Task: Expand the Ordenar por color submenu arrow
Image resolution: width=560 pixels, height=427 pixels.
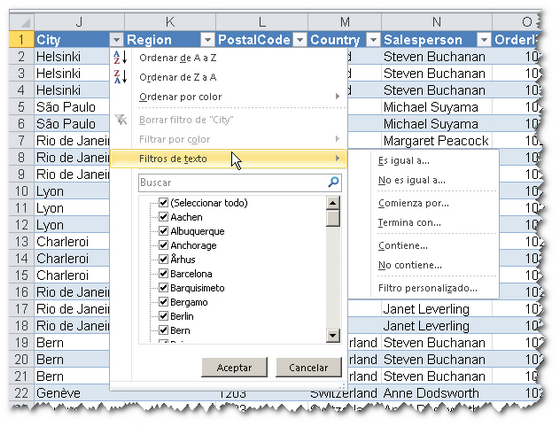Action: pyautogui.click(x=337, y=96)
